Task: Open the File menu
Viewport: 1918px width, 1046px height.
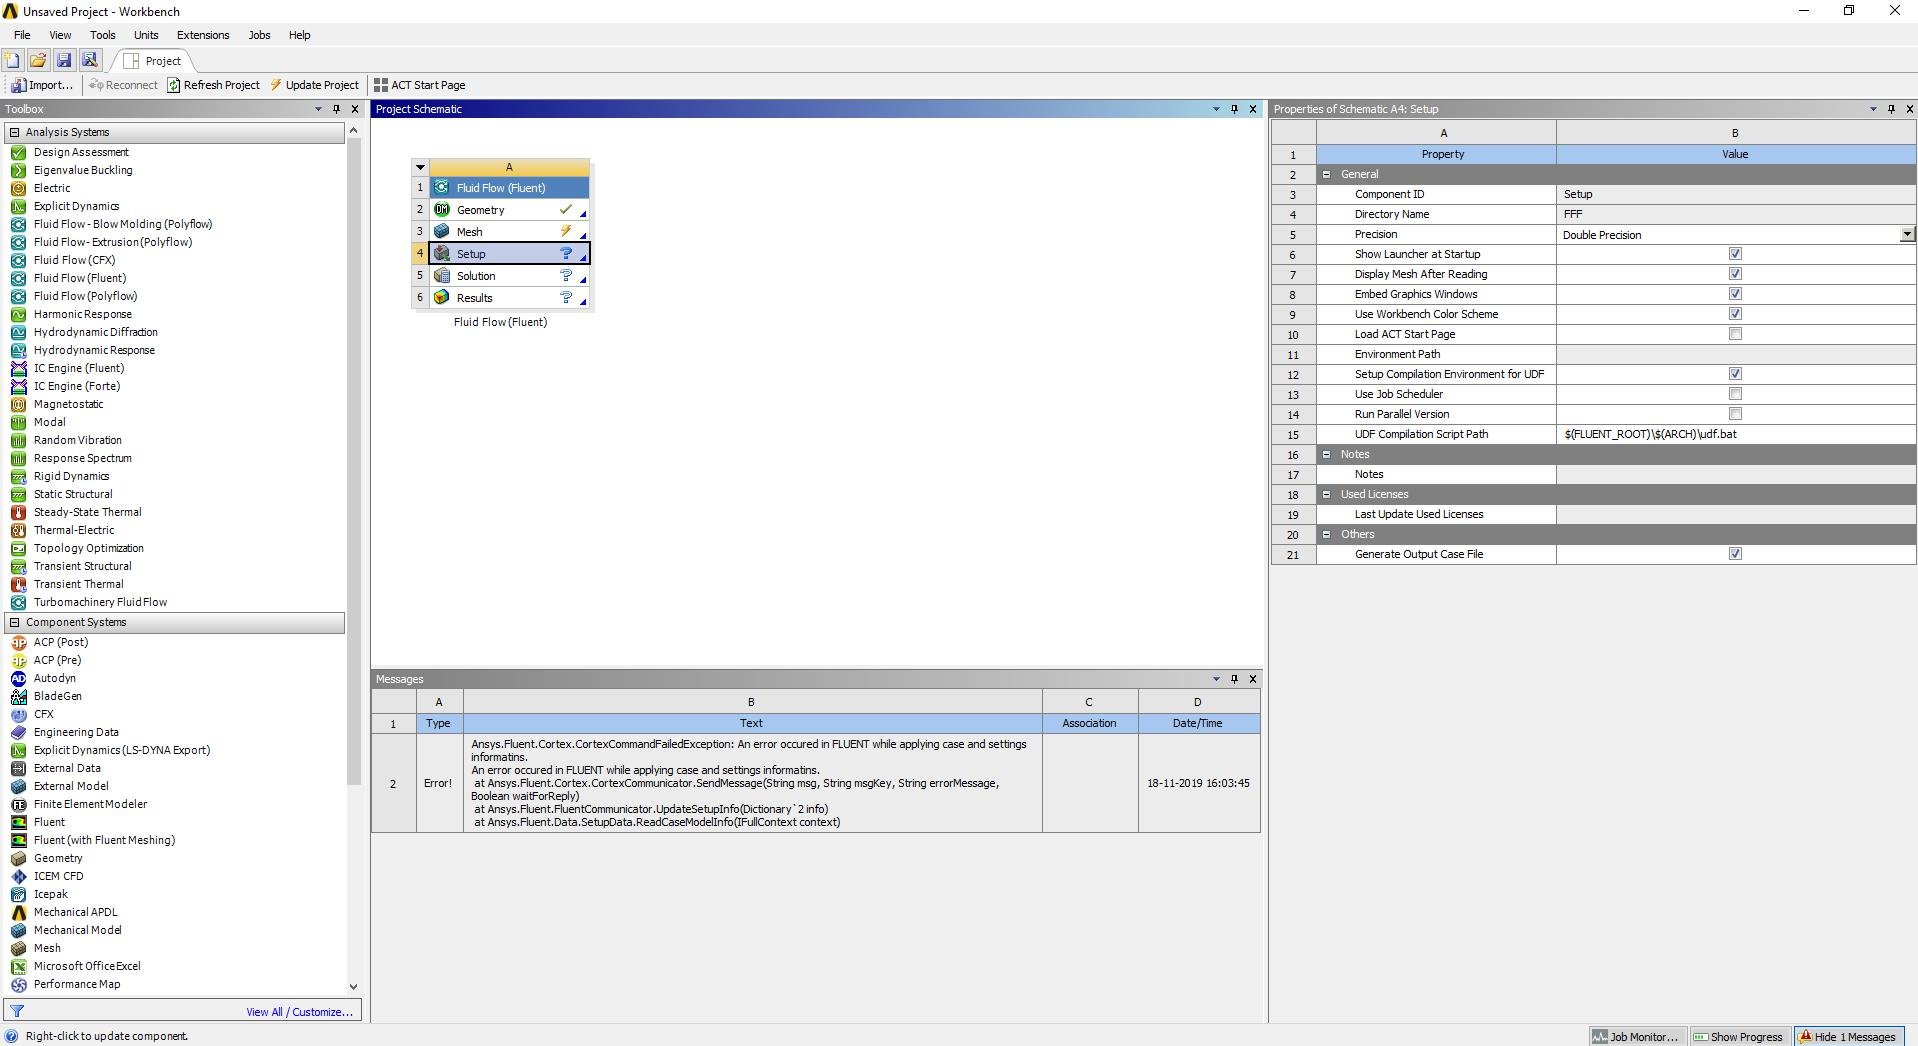Action: (22, 35)
